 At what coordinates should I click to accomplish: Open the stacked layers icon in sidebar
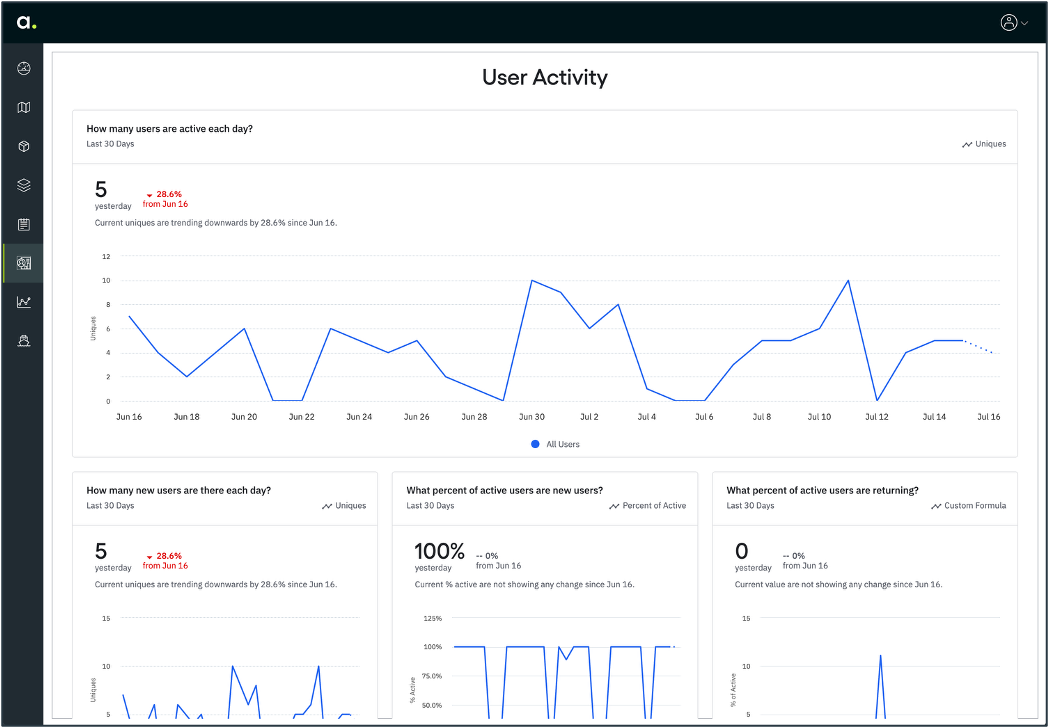(23, 185)
